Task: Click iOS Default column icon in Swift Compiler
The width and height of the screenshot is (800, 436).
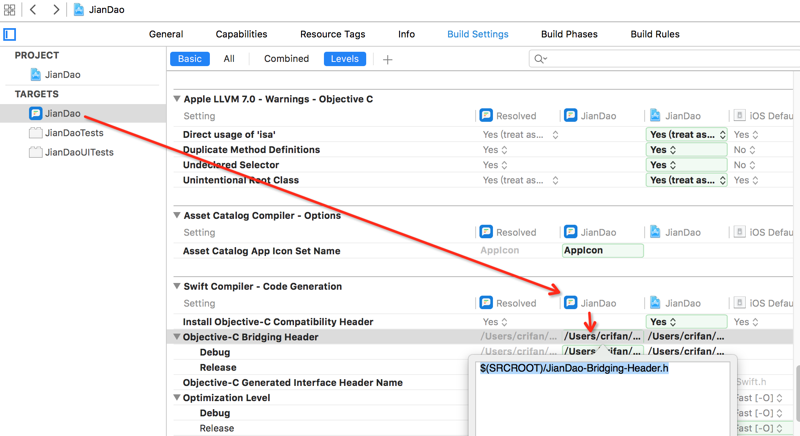Action: click(739, 302)
